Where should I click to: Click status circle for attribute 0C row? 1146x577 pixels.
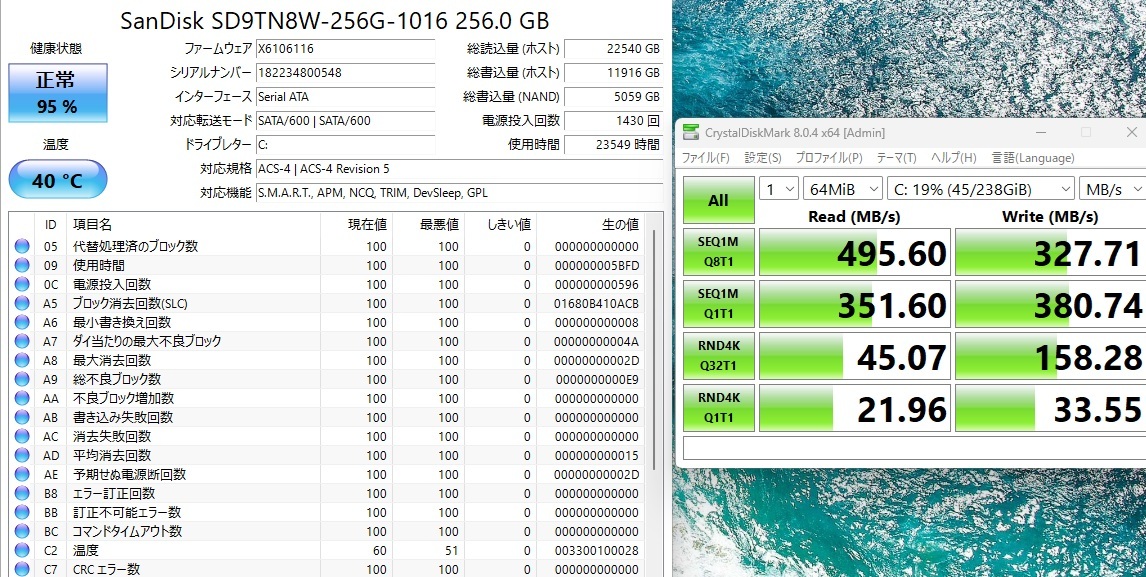(22, 284)
